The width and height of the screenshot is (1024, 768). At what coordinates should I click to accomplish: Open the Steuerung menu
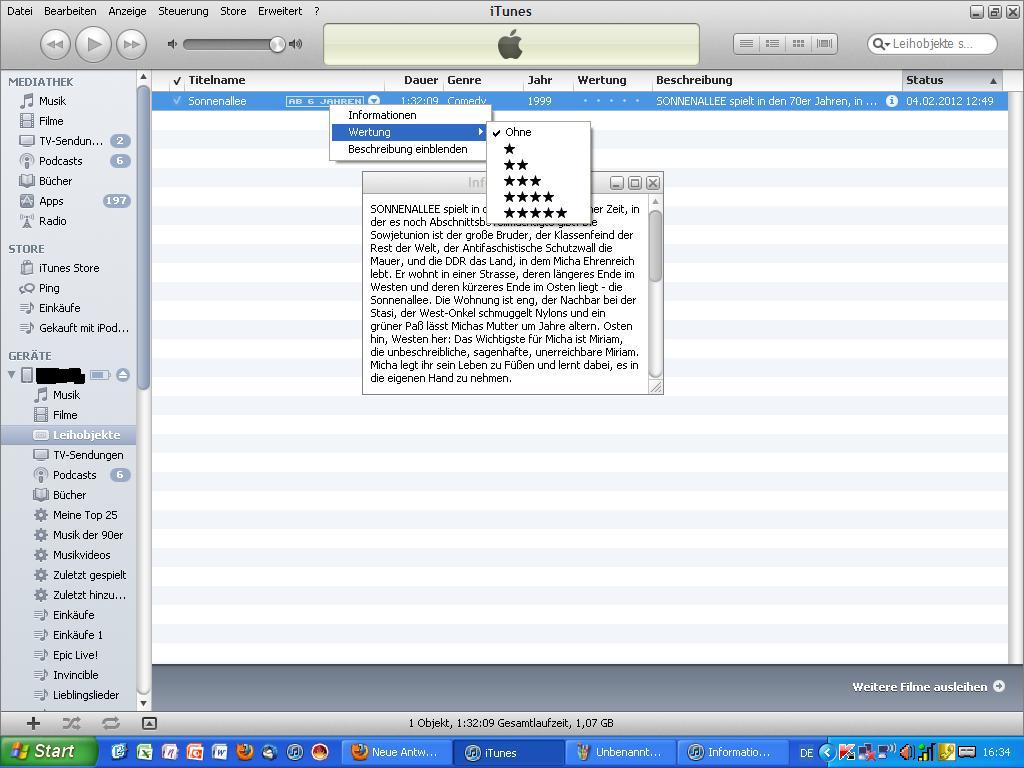pos(184,11)
